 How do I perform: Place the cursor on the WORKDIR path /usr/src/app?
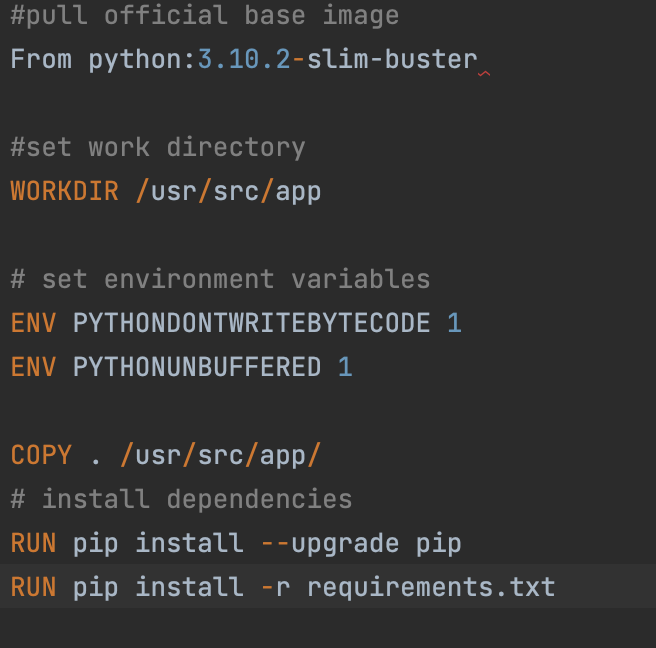(x=228, y=192)
